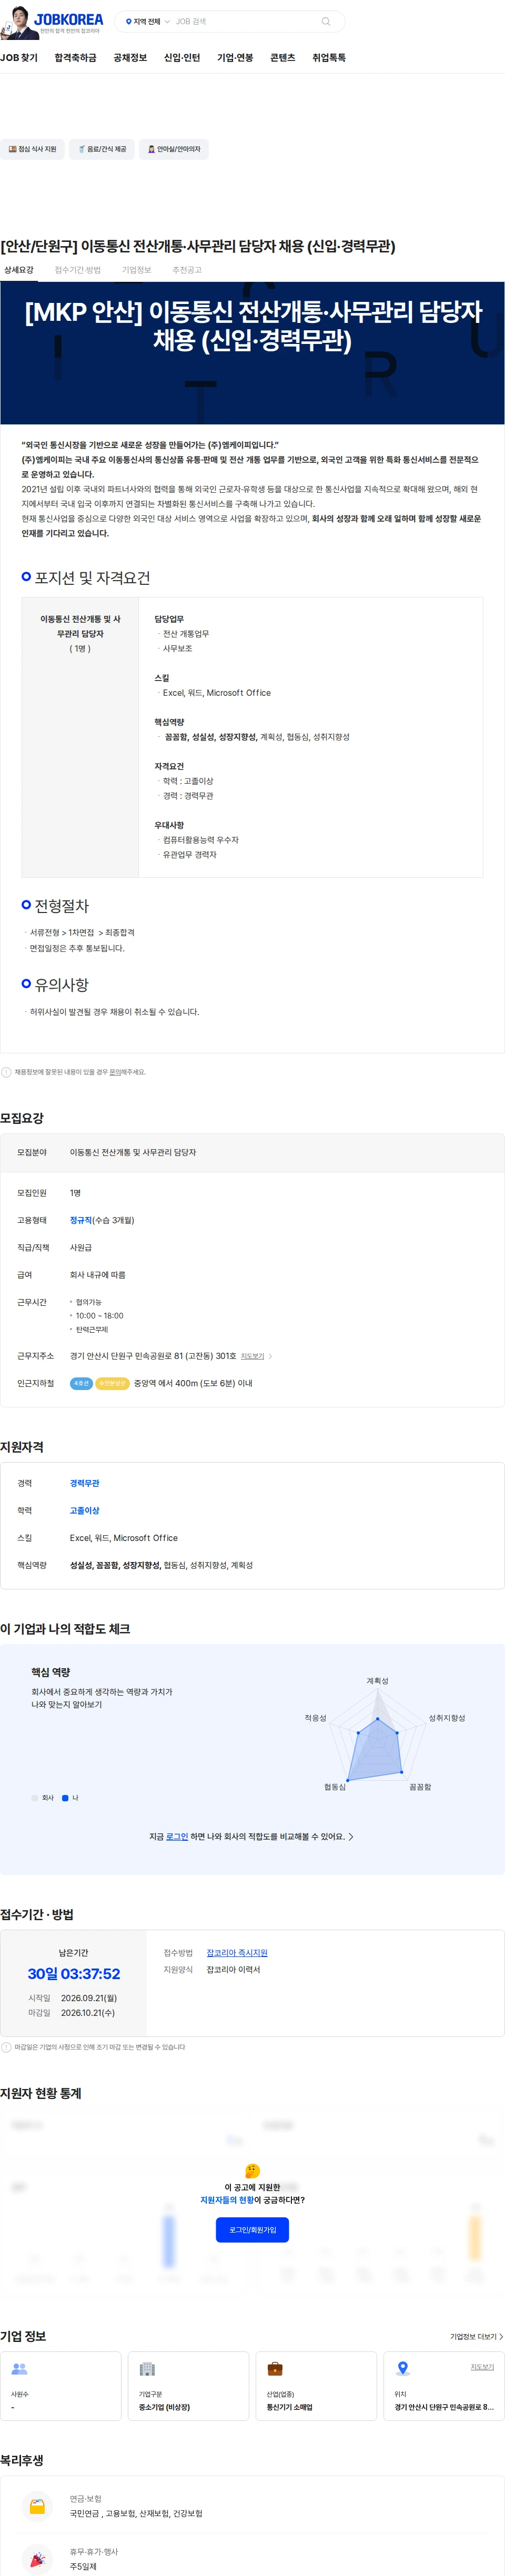Image resolution: width=505 pixels, height=2576 pixels.
Task: Click the 위치 map pin icon
Action: (x=403, y=2368)
